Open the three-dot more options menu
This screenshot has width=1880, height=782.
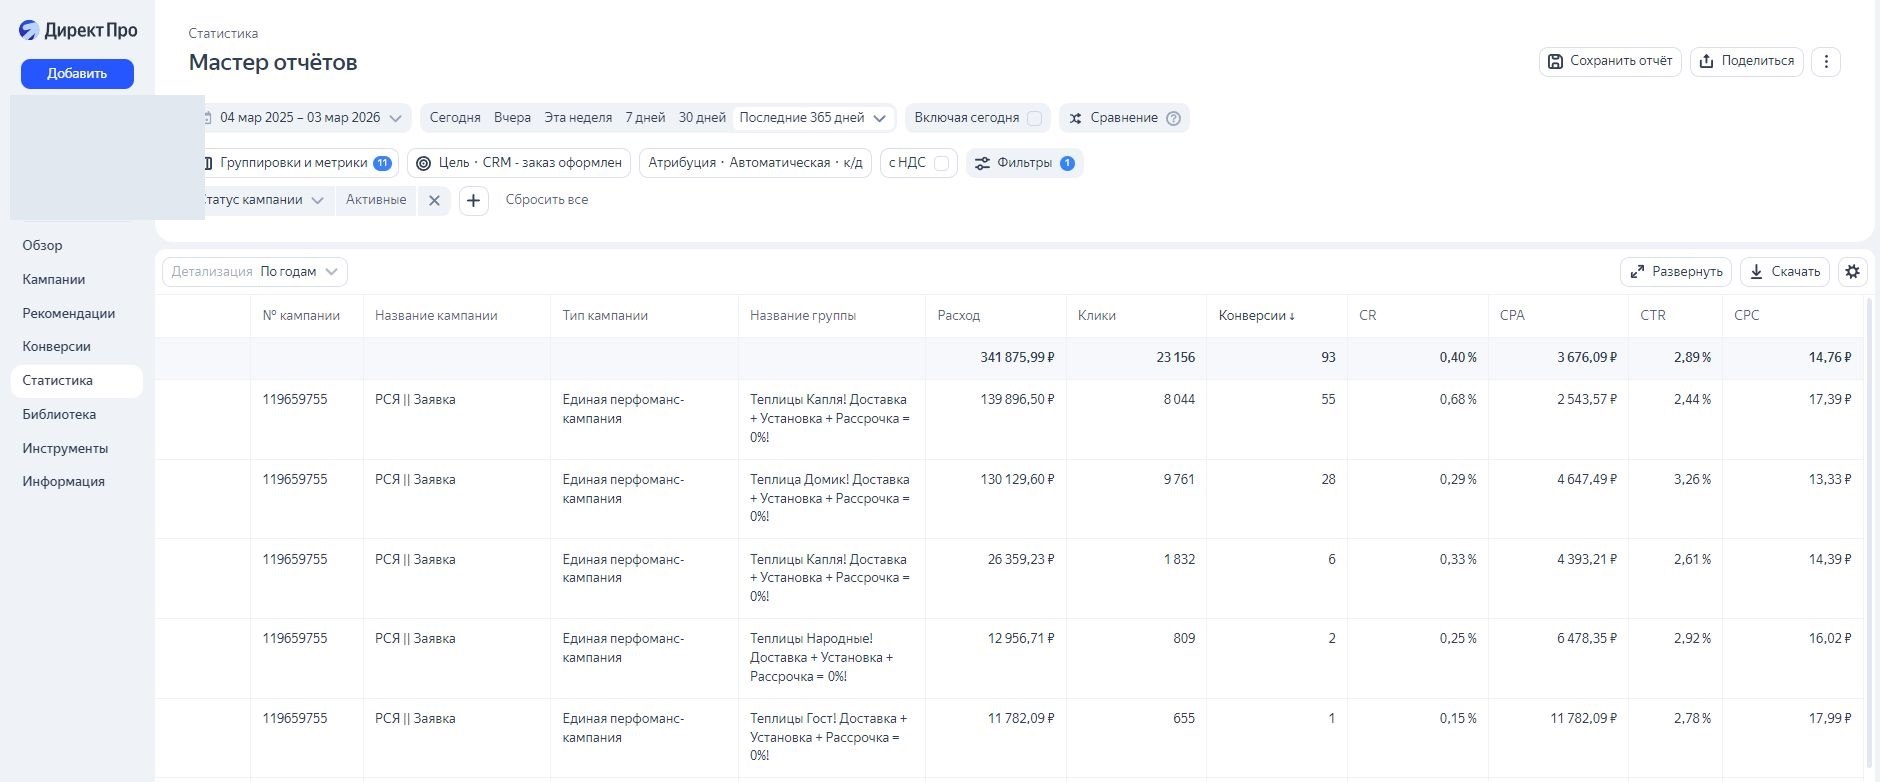tap(1826, 61)
